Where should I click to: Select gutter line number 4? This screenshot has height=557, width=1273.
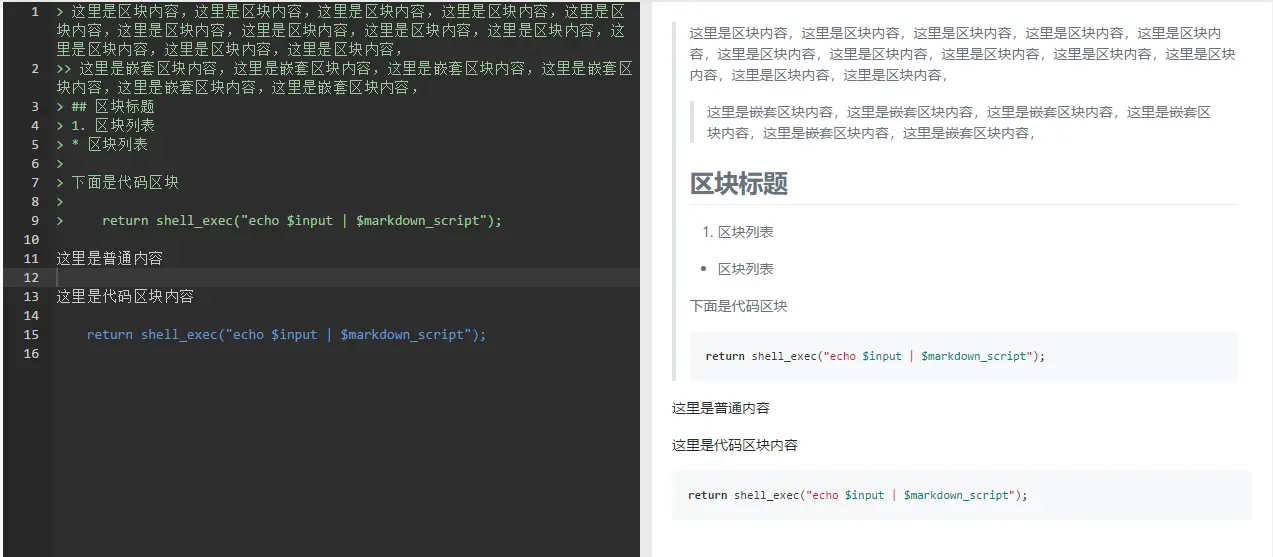(35, 125)
